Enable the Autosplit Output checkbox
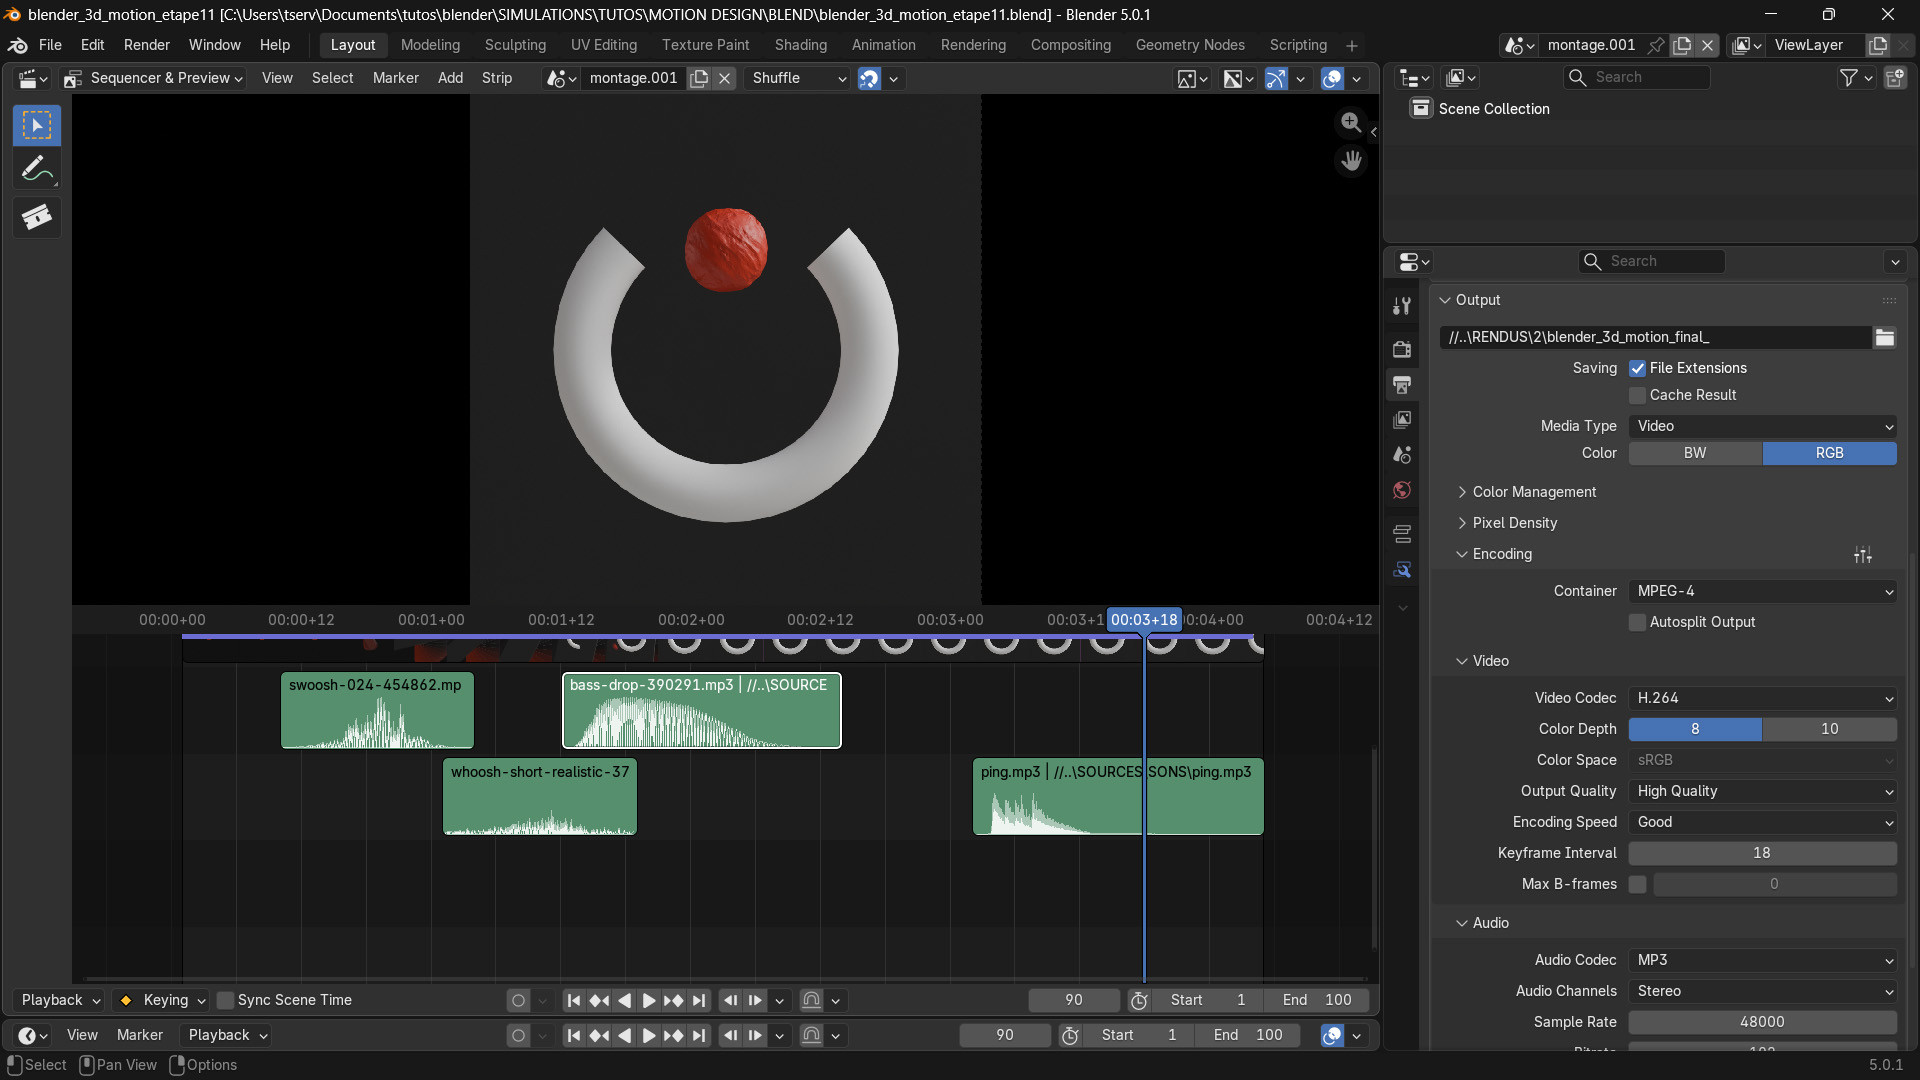 (x=1637, y=623)
